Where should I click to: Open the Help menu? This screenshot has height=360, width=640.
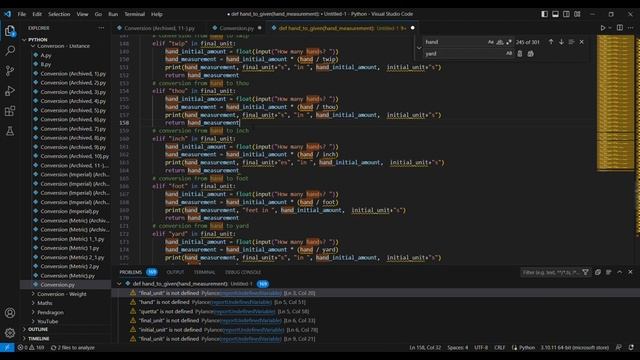pyautogui.click(x=157, y=14)
